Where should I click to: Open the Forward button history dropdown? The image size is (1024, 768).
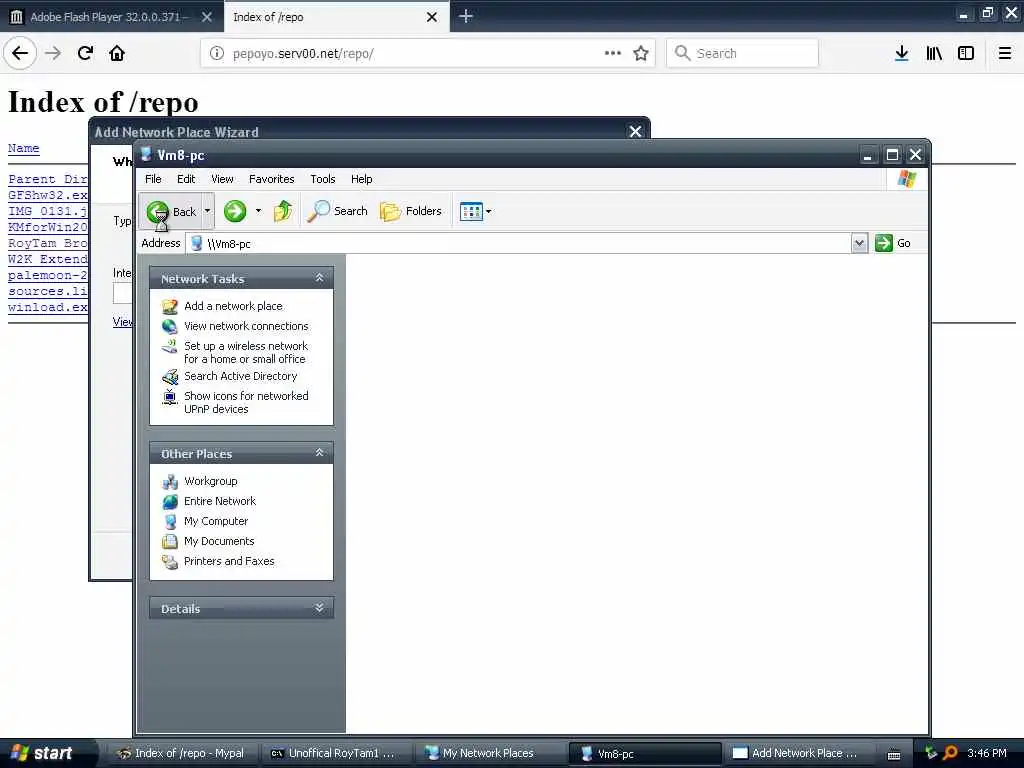pyautogui.click(x=258, y=211)
